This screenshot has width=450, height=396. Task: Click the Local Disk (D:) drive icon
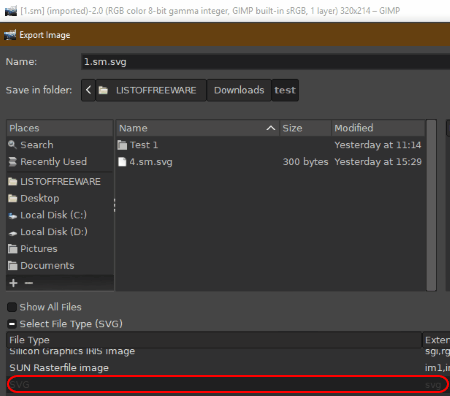(13, 233)
